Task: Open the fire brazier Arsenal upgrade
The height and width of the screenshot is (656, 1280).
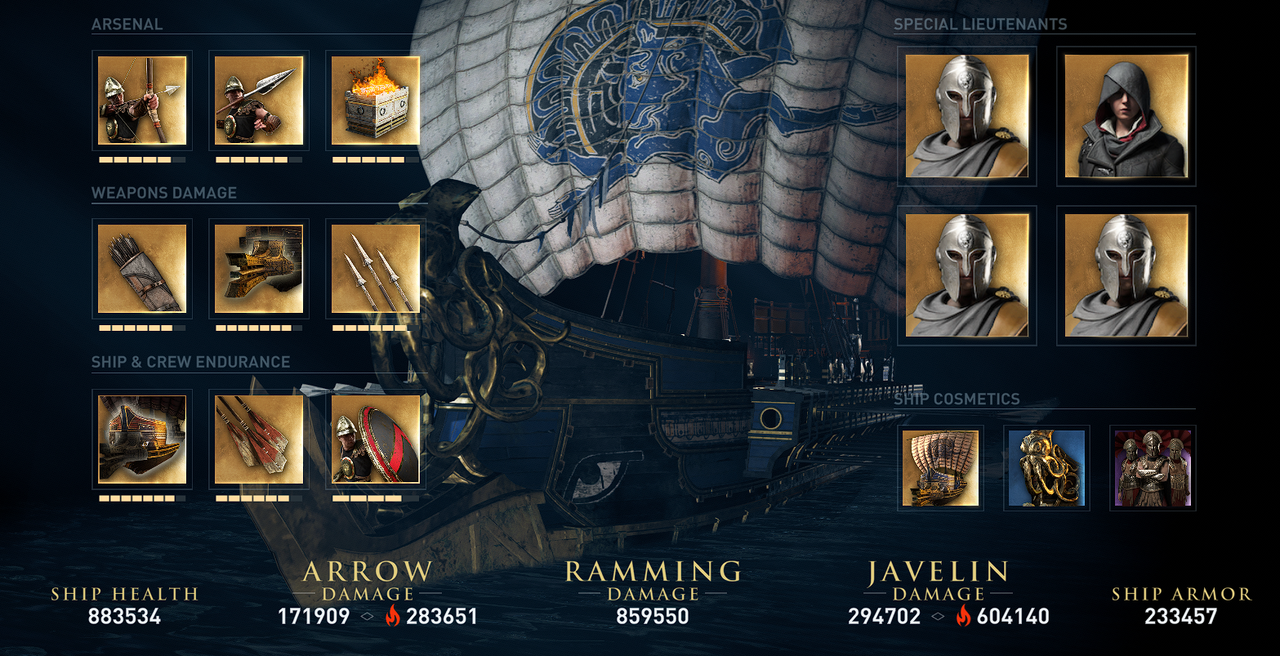Action: [375, 100]
